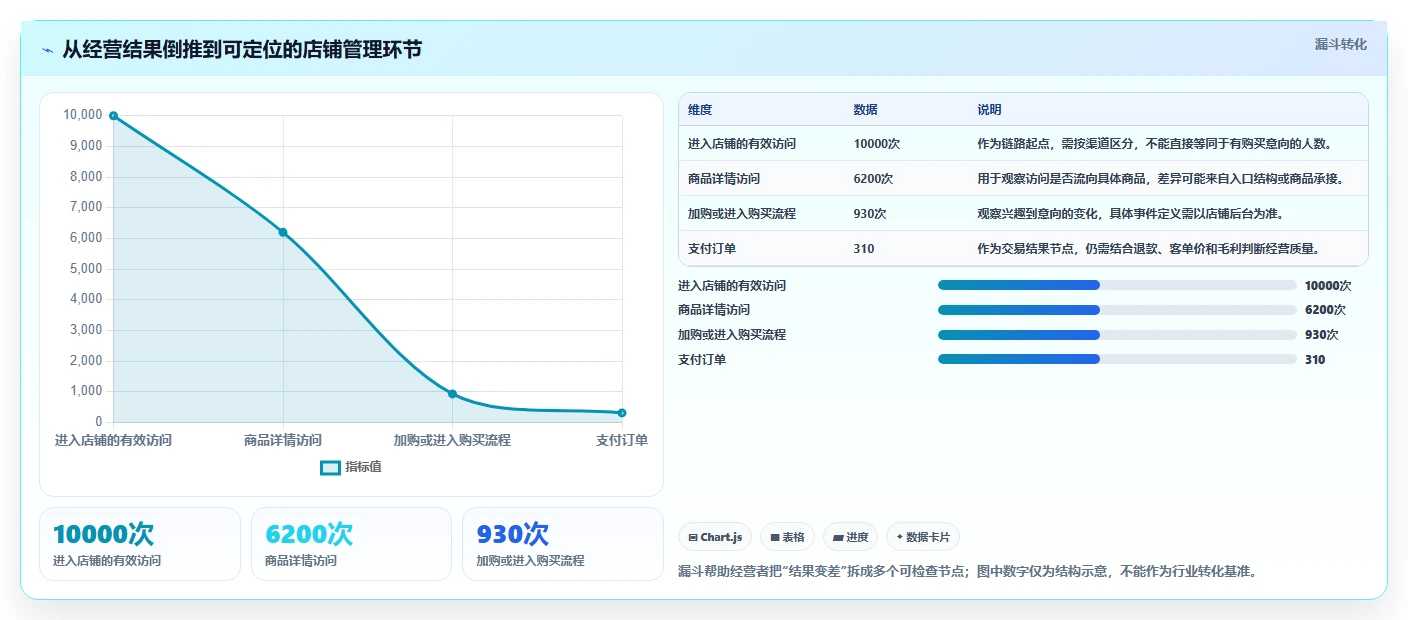
Task: Click the 漏斗转化 label in the header
Action: (x=1340, y=44)
